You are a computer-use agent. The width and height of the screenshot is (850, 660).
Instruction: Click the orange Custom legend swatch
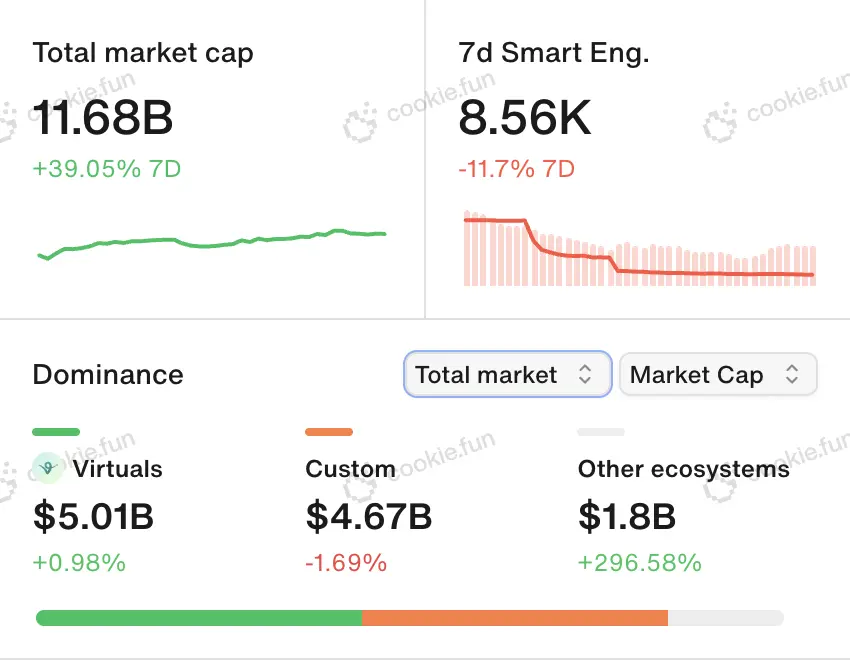point(329,432)
